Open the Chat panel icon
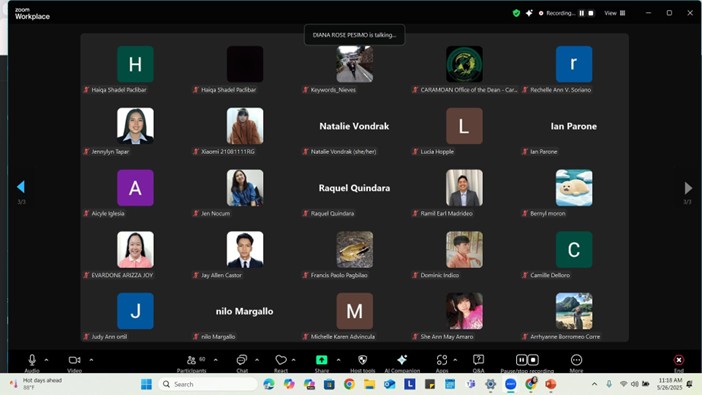The height and width of the screenshot is (395, 702). (x=242, y=360)
